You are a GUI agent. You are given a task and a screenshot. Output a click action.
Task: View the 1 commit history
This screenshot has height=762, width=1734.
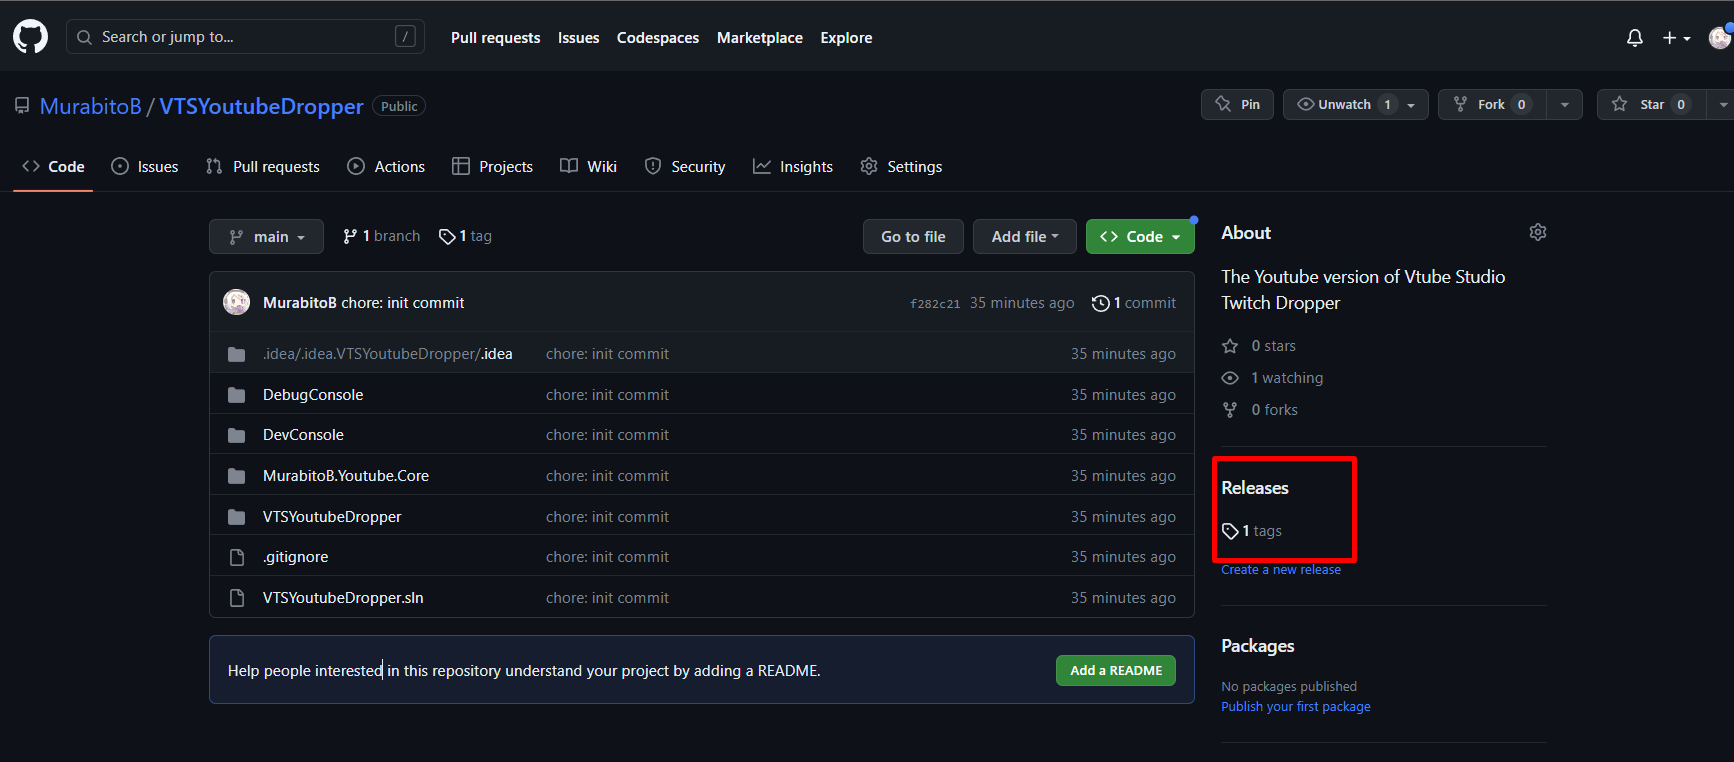(x=1134, y=303)
